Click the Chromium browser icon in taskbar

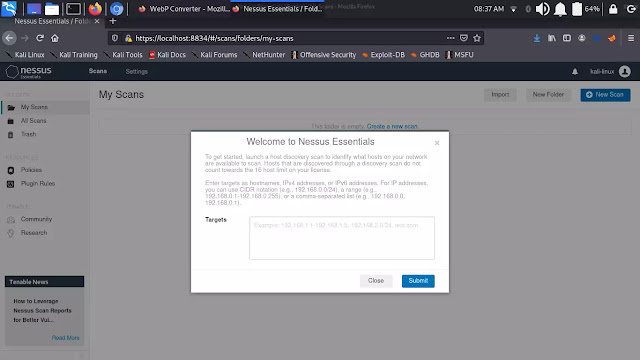pyautogui.click(x=116, y=9)
